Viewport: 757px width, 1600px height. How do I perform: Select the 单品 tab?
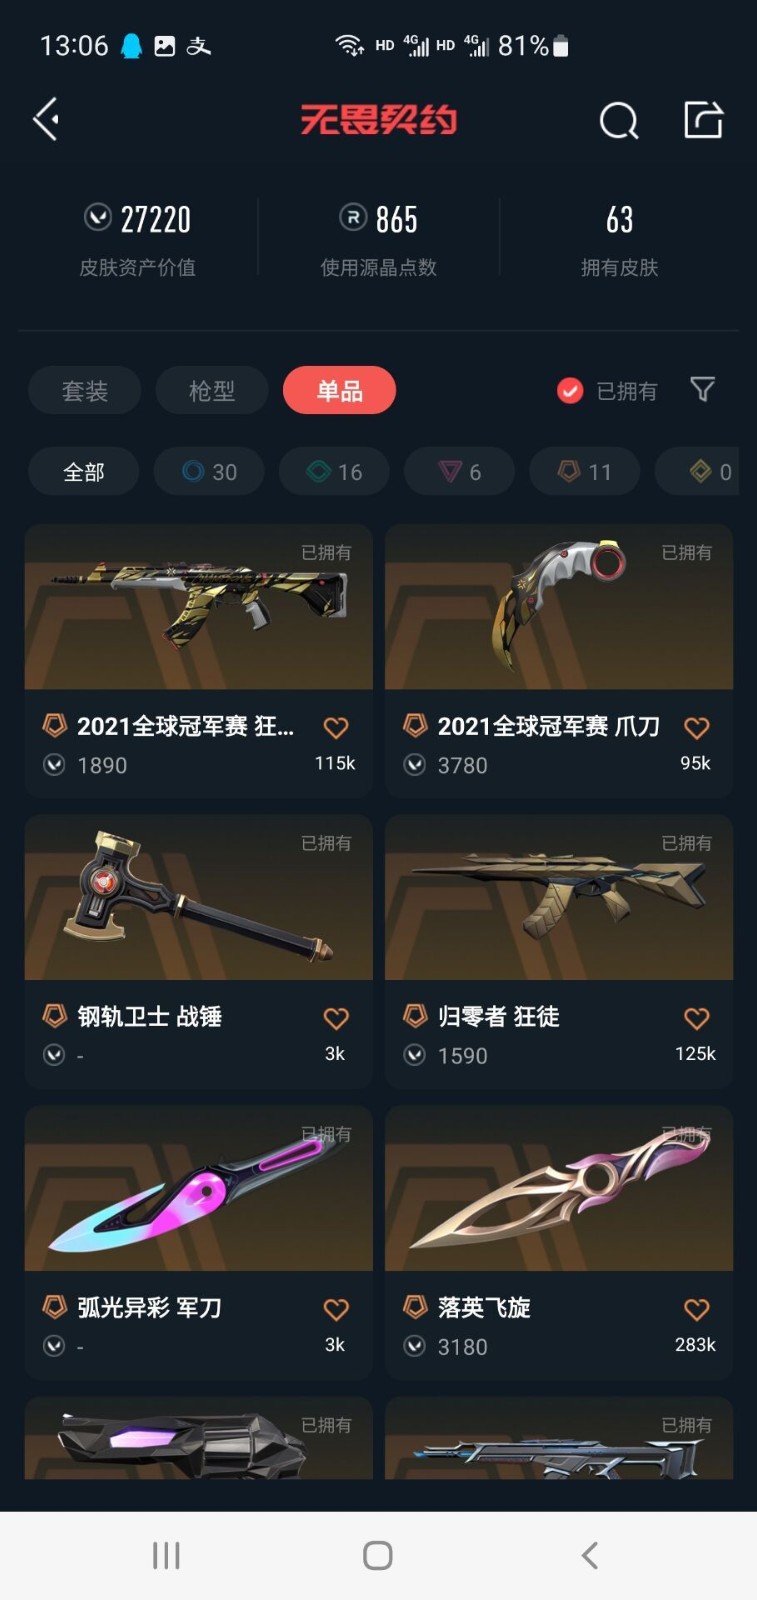[x=340, y=390]
